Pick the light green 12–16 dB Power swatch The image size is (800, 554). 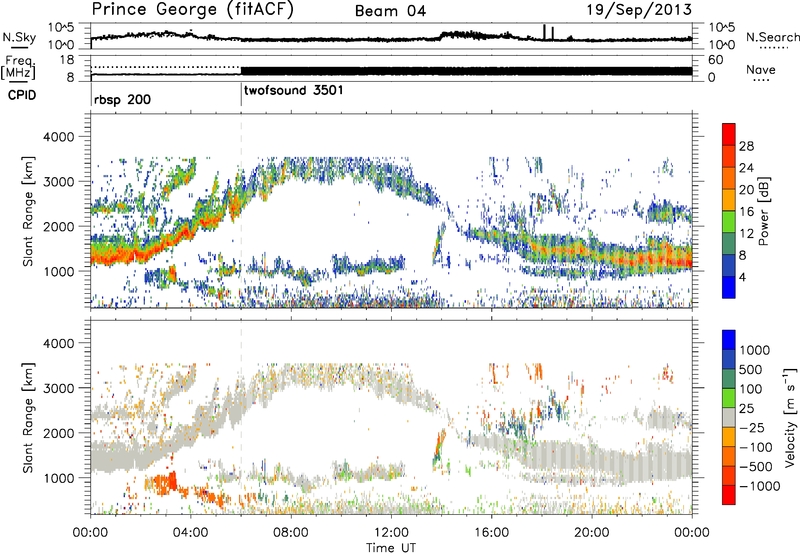pos(729,222)
